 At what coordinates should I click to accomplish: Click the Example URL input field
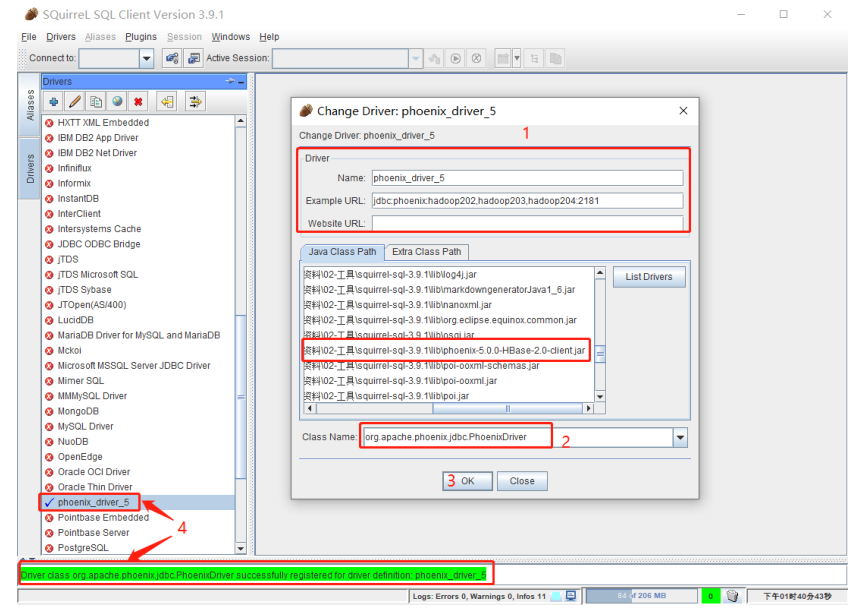click(x=527, y=201)
